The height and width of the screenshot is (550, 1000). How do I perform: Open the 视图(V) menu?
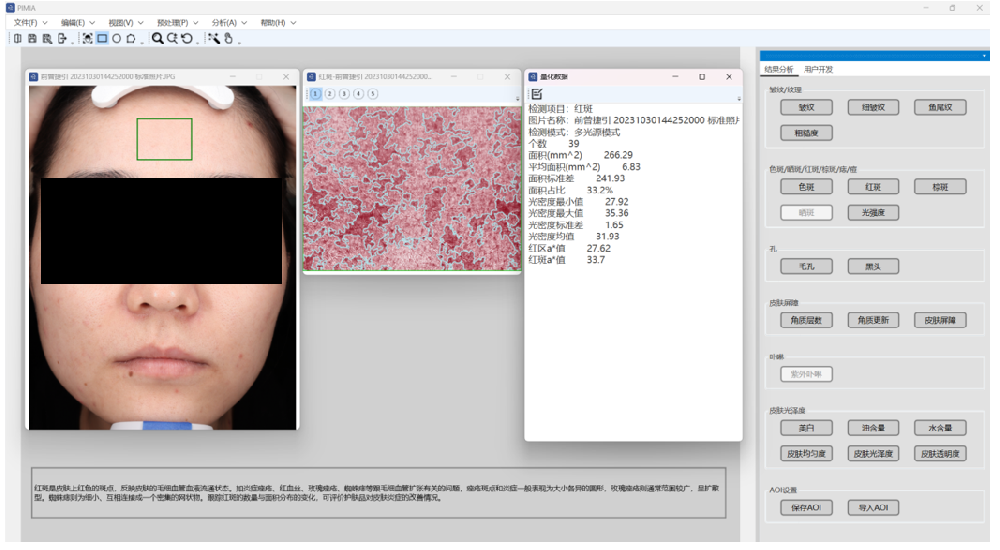[x=125, y=22]
